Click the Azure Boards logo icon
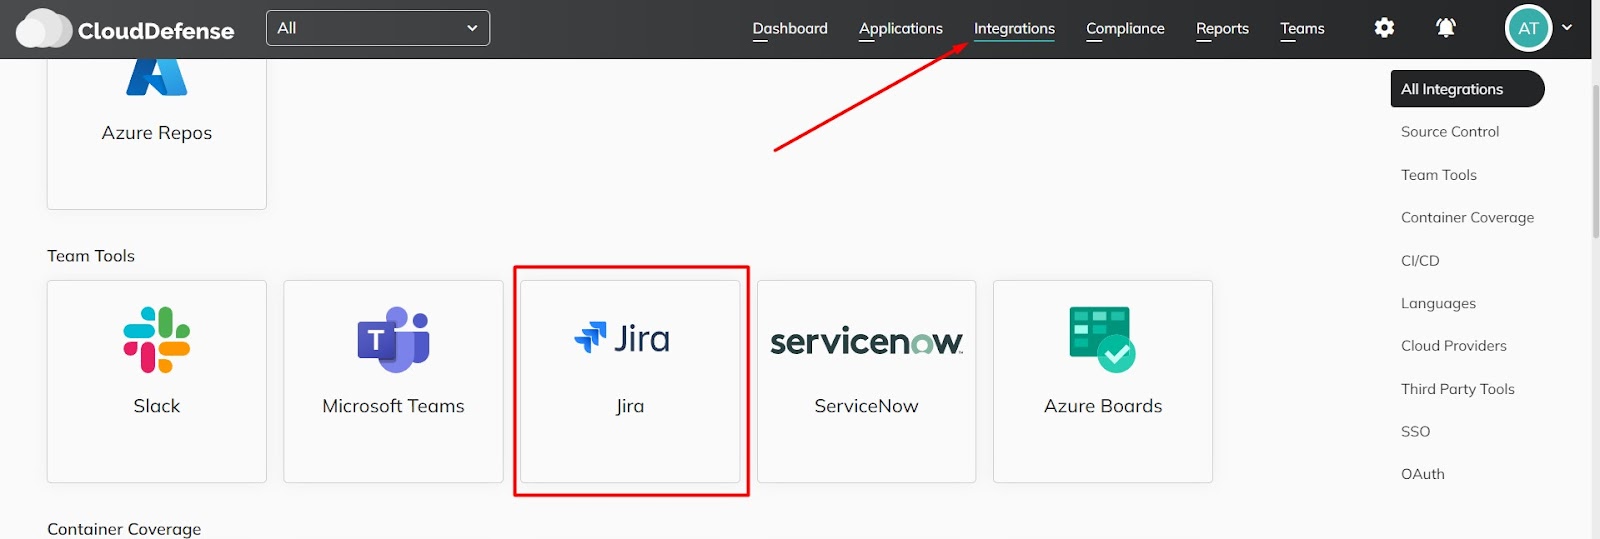This screenshot has height=539, width=1600. click(1102, 340)
